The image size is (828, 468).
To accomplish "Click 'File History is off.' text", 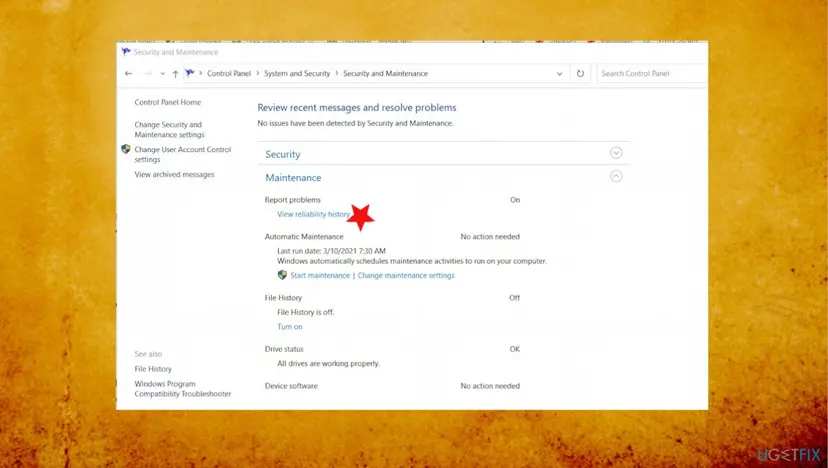I will click(x=305, y=312).
